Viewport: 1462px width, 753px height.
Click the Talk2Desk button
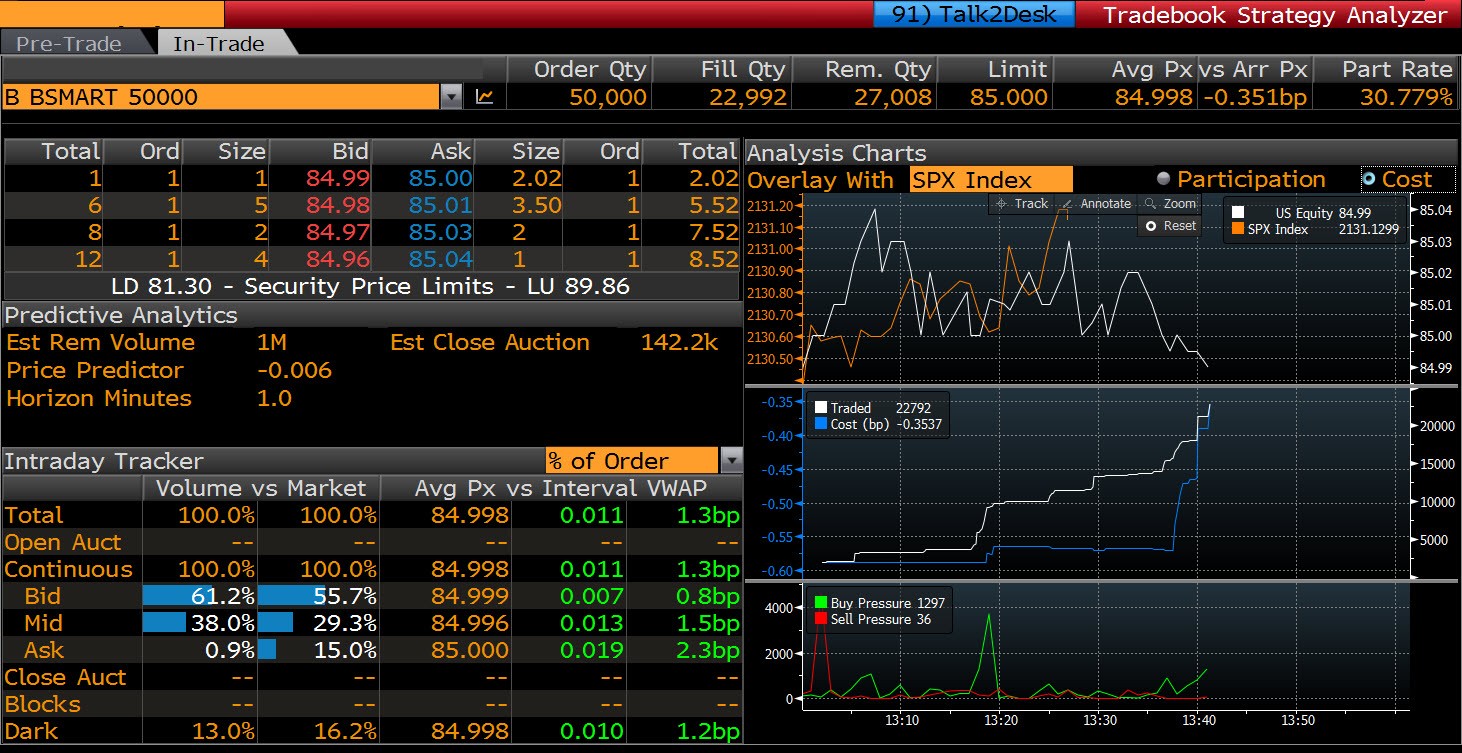point(972,15)
